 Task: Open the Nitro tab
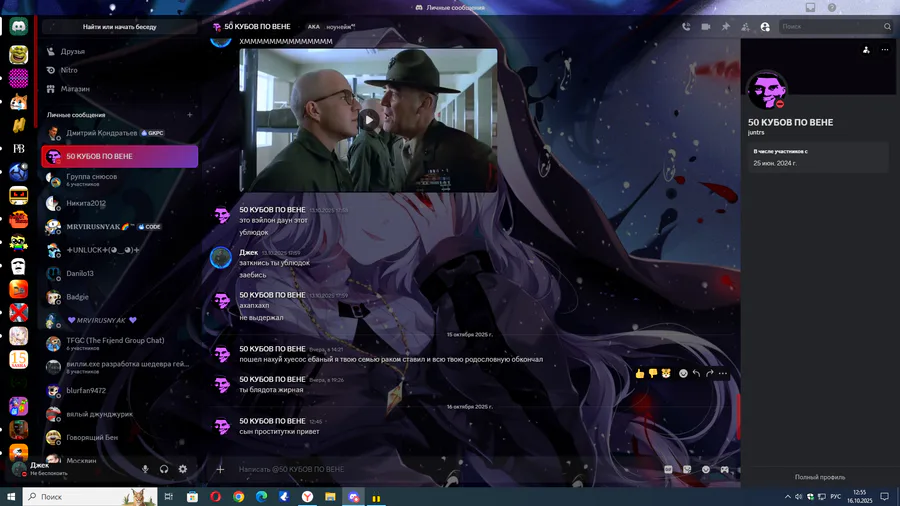tap(119, 70)
